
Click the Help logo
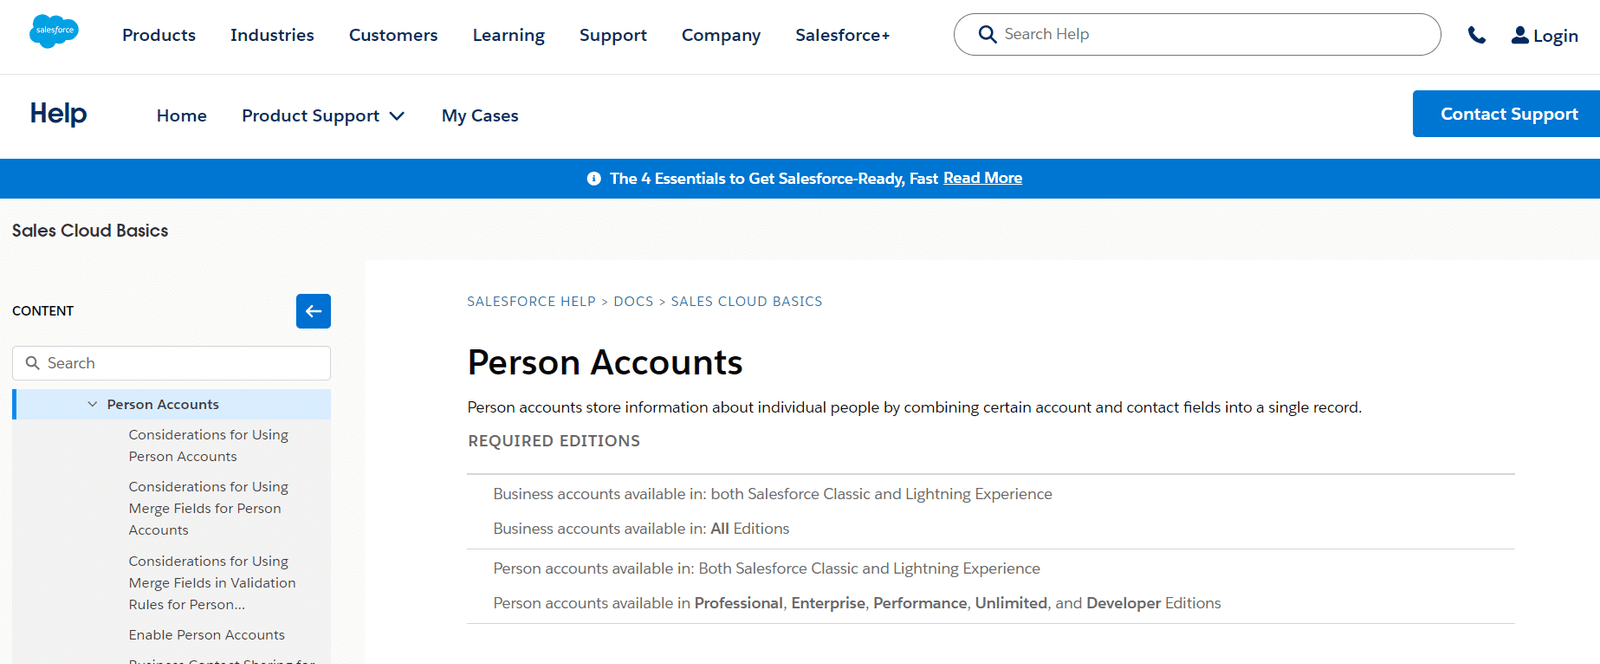click(57, 114)
